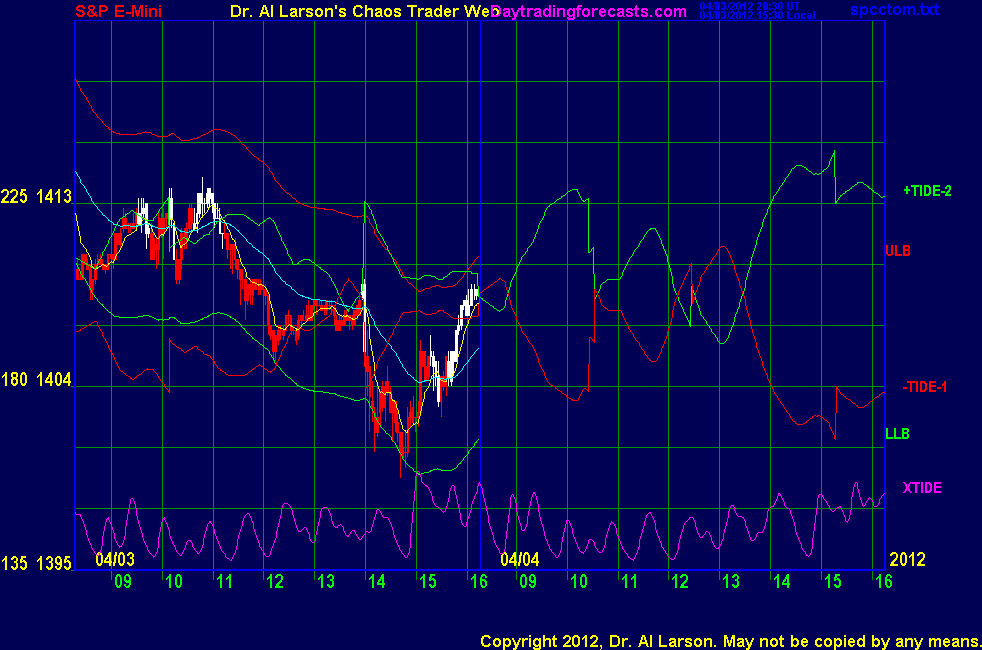Select the +TIDE-2 legend label
The height and width of the screenshot is (650, 982).
926,190
